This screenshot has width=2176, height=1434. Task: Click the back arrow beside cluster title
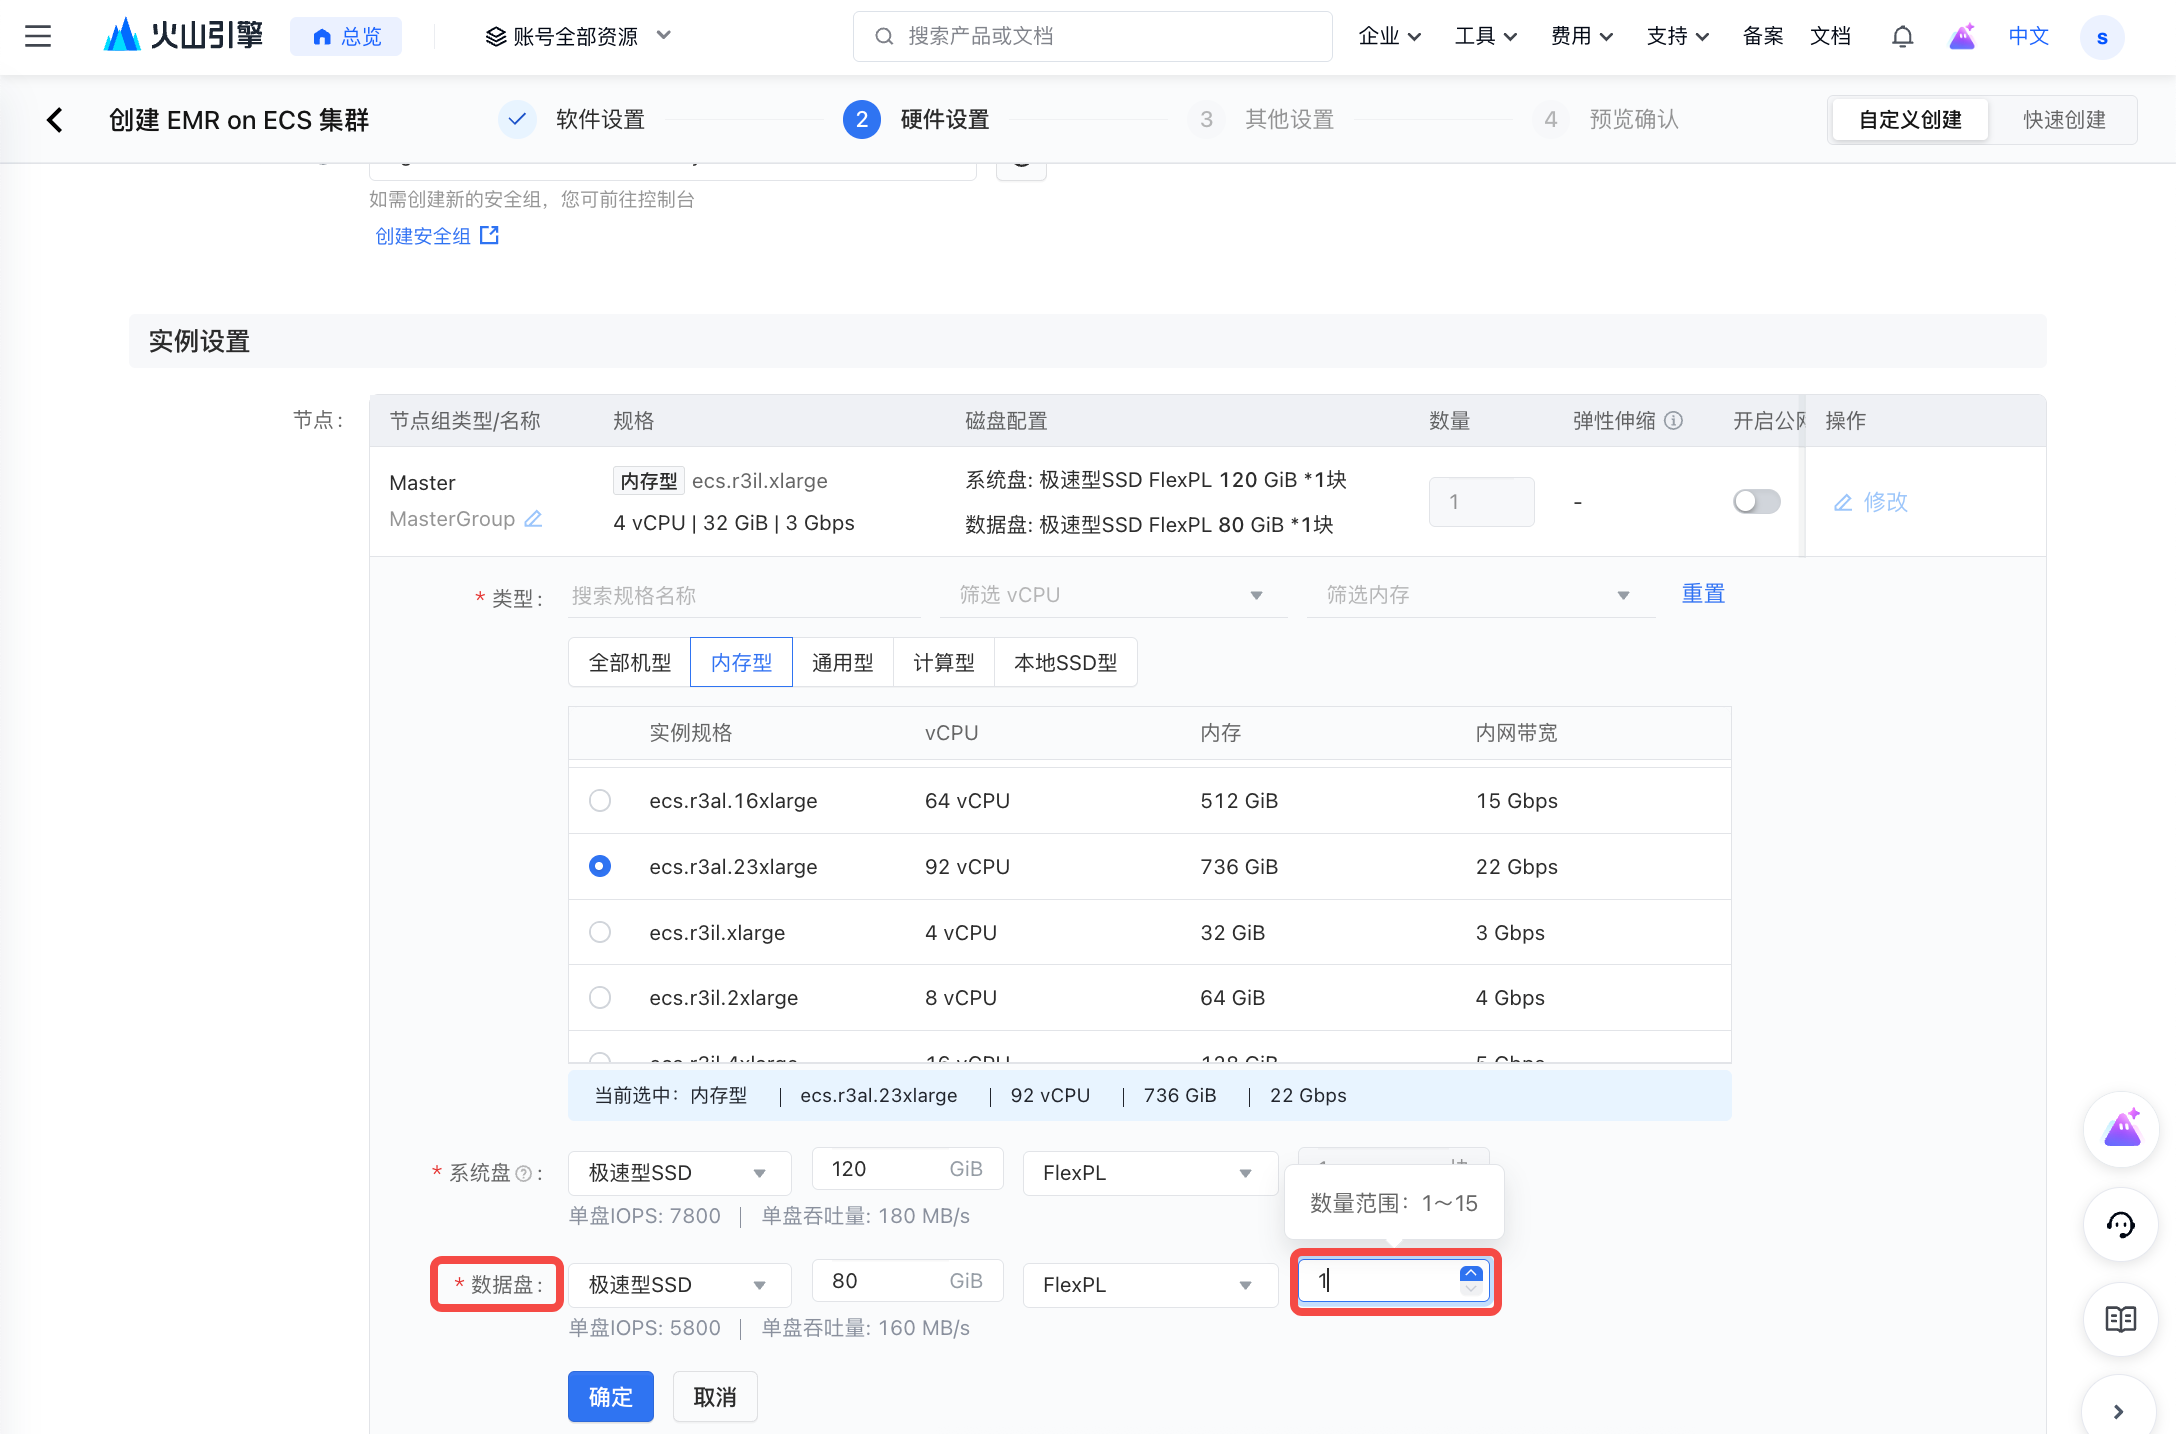click(55, 120)
